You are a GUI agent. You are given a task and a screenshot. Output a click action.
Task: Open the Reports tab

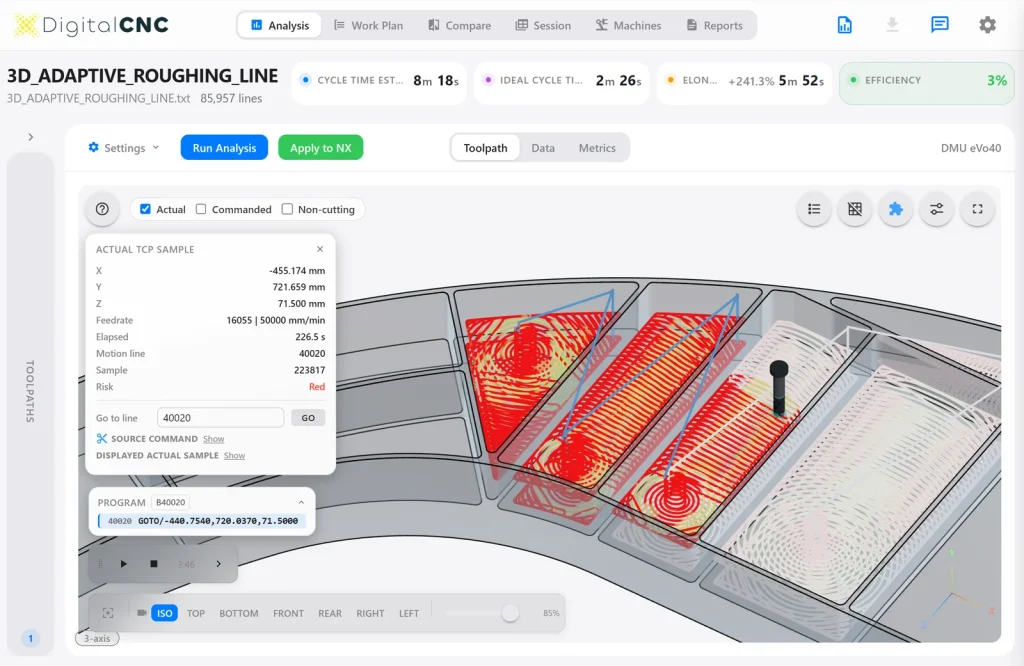[714, 25]
